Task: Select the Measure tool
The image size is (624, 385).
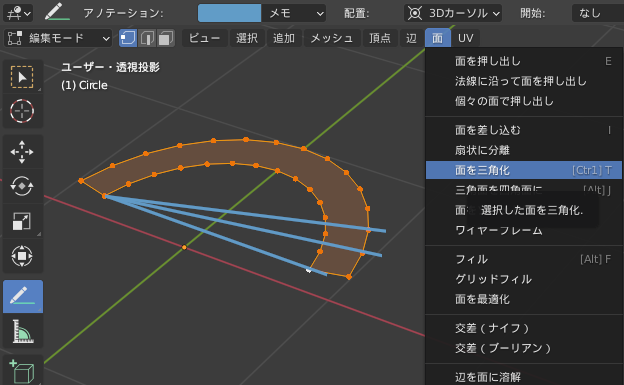Action: click(22, 331)
